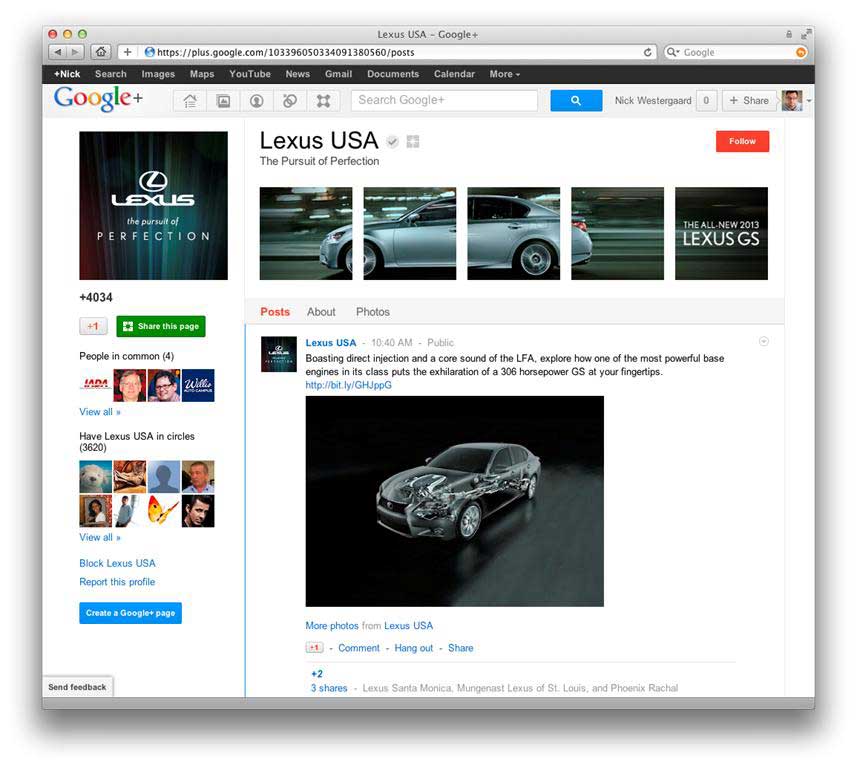The width and height of the screenshot is (857, 768).
Task: Go to Google+ home stream icon
Action: [x=190, y=101]
